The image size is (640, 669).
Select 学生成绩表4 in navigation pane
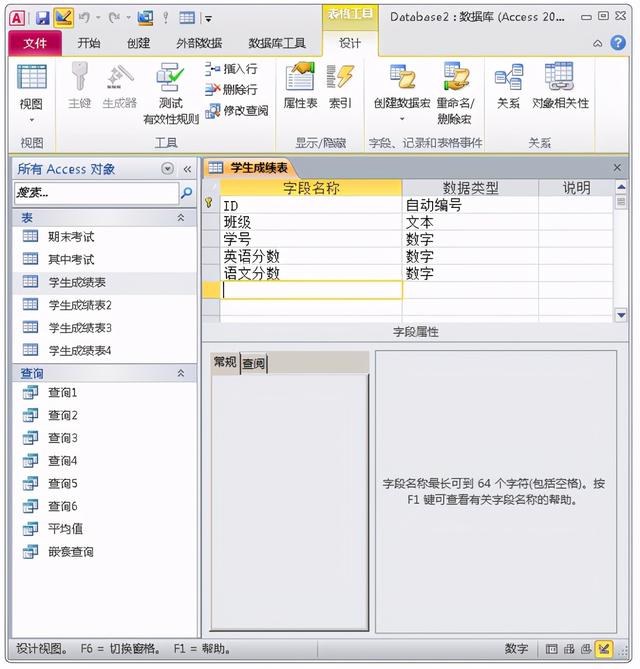pyautogui.click(x=80, y=351)
